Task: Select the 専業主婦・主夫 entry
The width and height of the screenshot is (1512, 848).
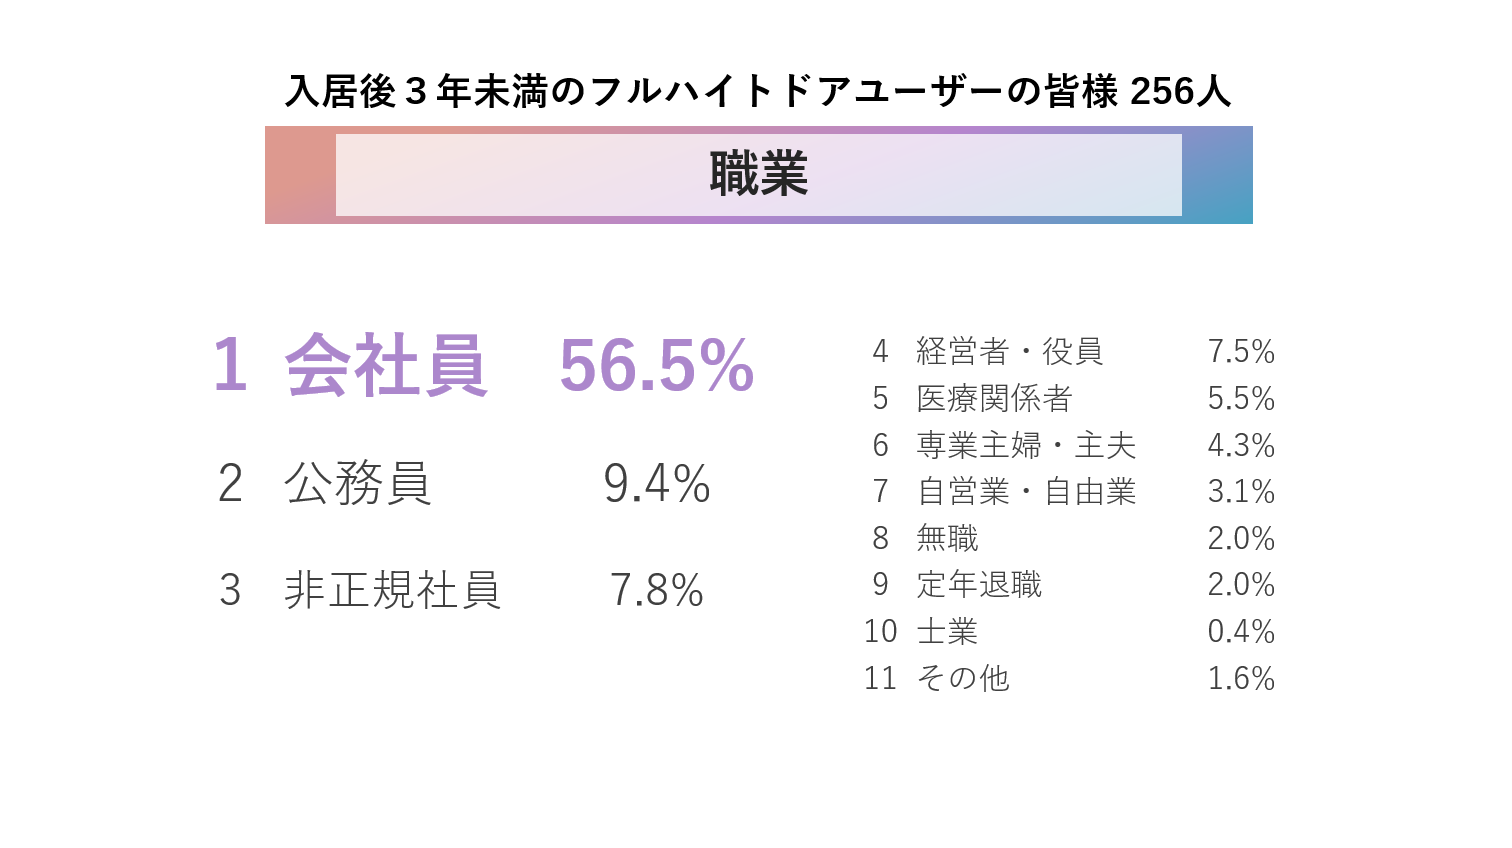Action: click(x=1026, y=445)
